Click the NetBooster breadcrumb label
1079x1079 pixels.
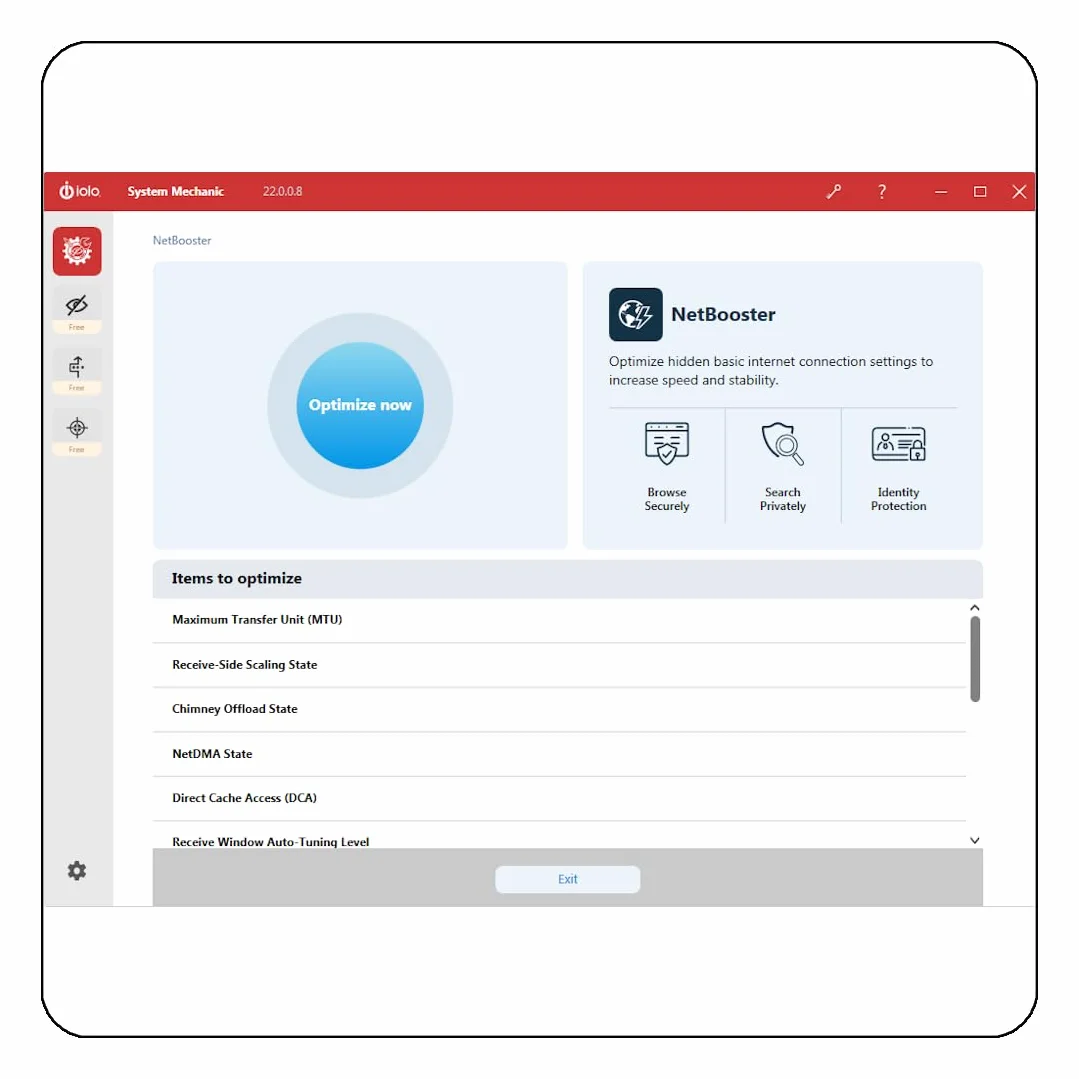[x=182, y=240]
